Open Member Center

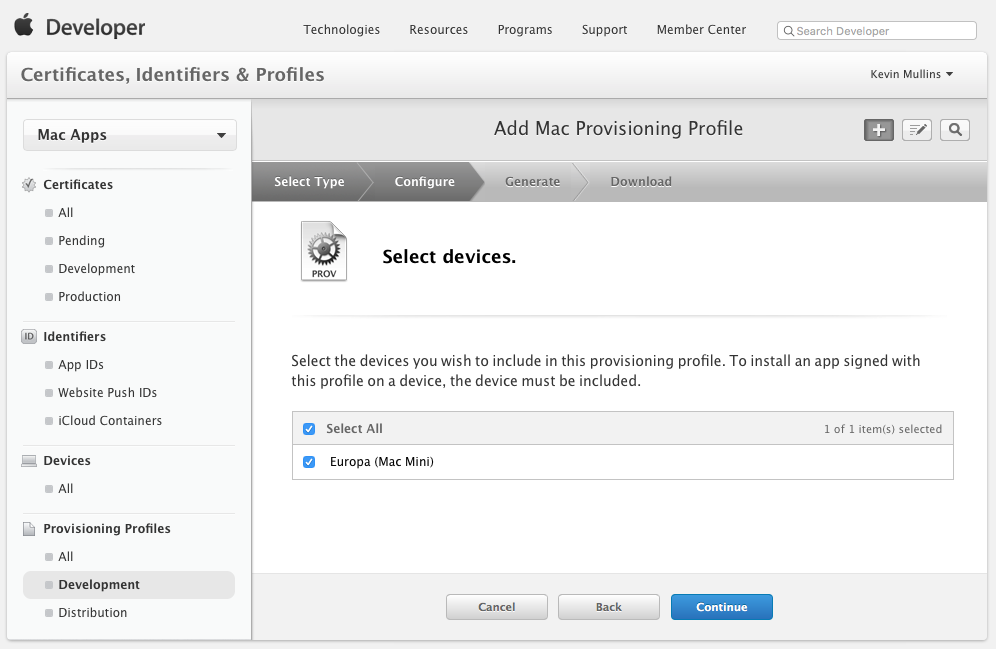[x=701, y=30]
